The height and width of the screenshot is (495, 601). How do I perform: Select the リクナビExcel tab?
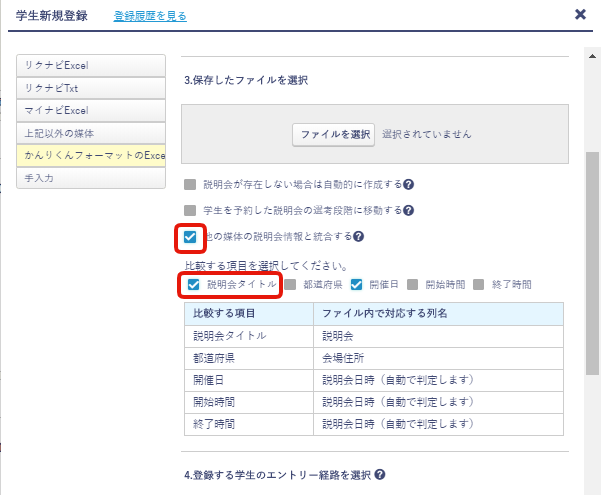[x=90, y=65]
